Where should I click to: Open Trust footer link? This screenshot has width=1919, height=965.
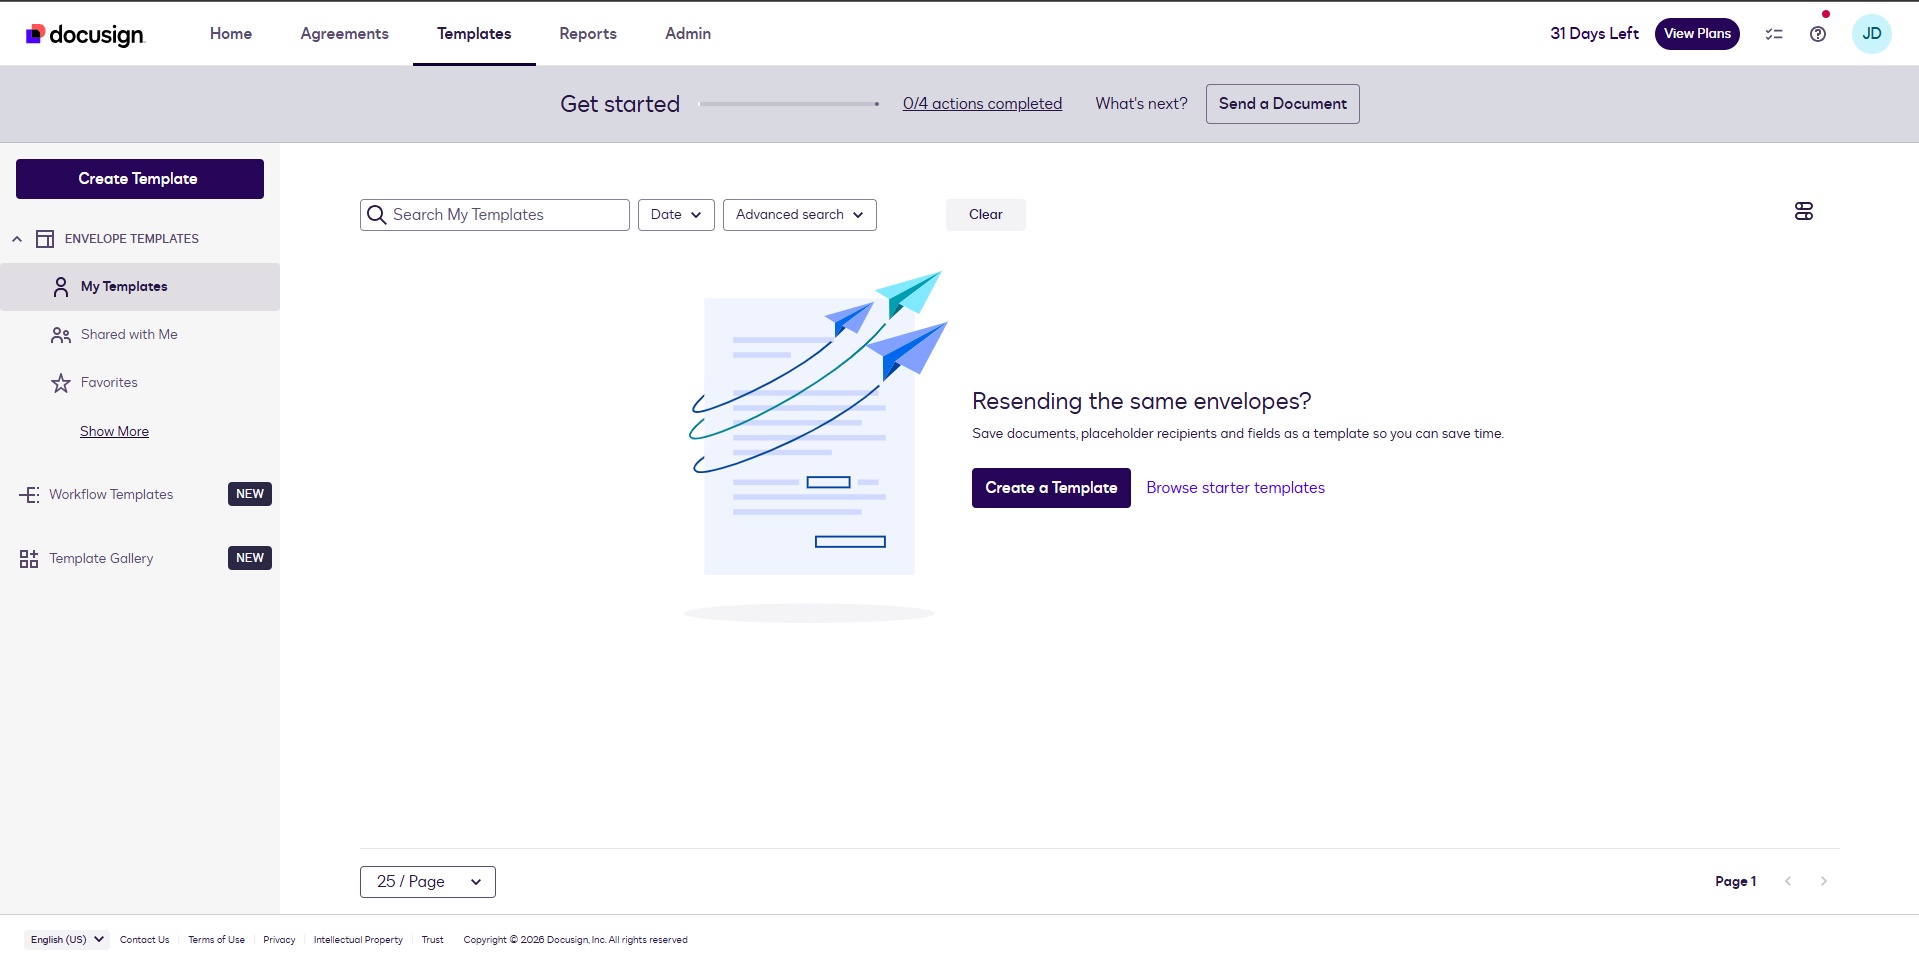pos(432,940)
